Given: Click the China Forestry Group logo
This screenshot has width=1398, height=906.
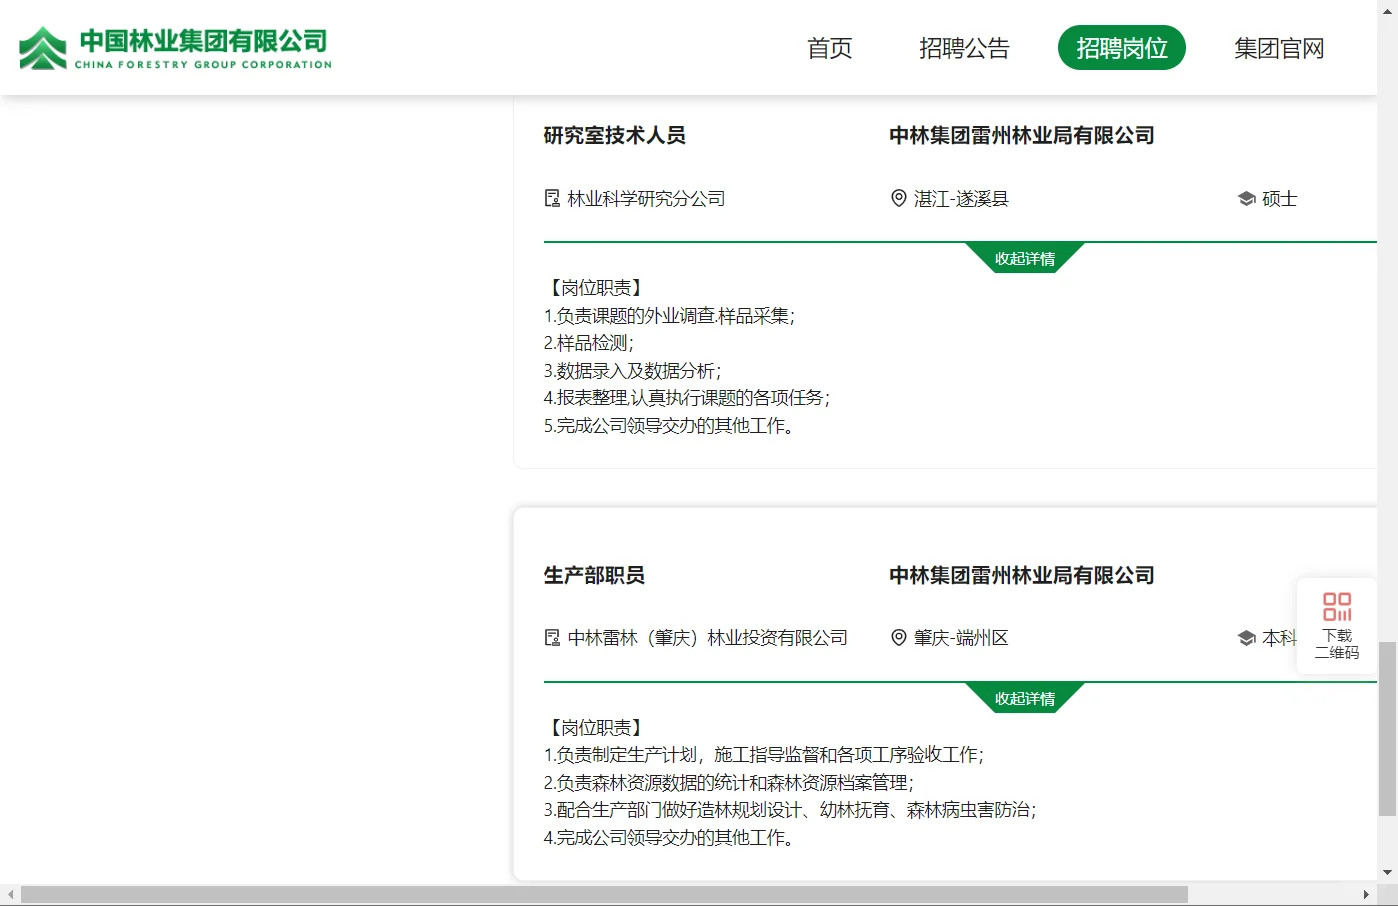Looking at the screenshot, I should coord(176,48).
